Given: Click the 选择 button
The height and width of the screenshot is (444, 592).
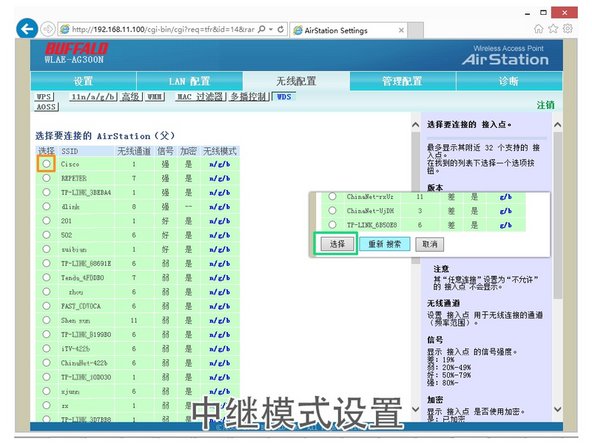Looking at the screenshot, I should 338,244.
